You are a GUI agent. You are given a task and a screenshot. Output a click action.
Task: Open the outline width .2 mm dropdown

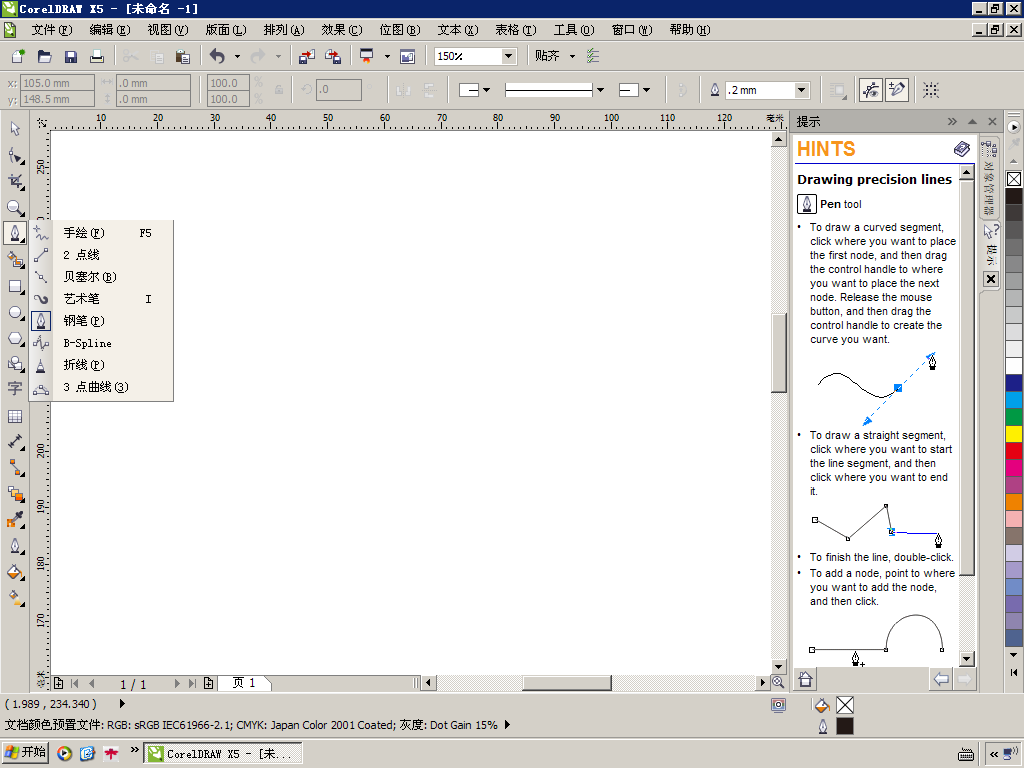802,89
